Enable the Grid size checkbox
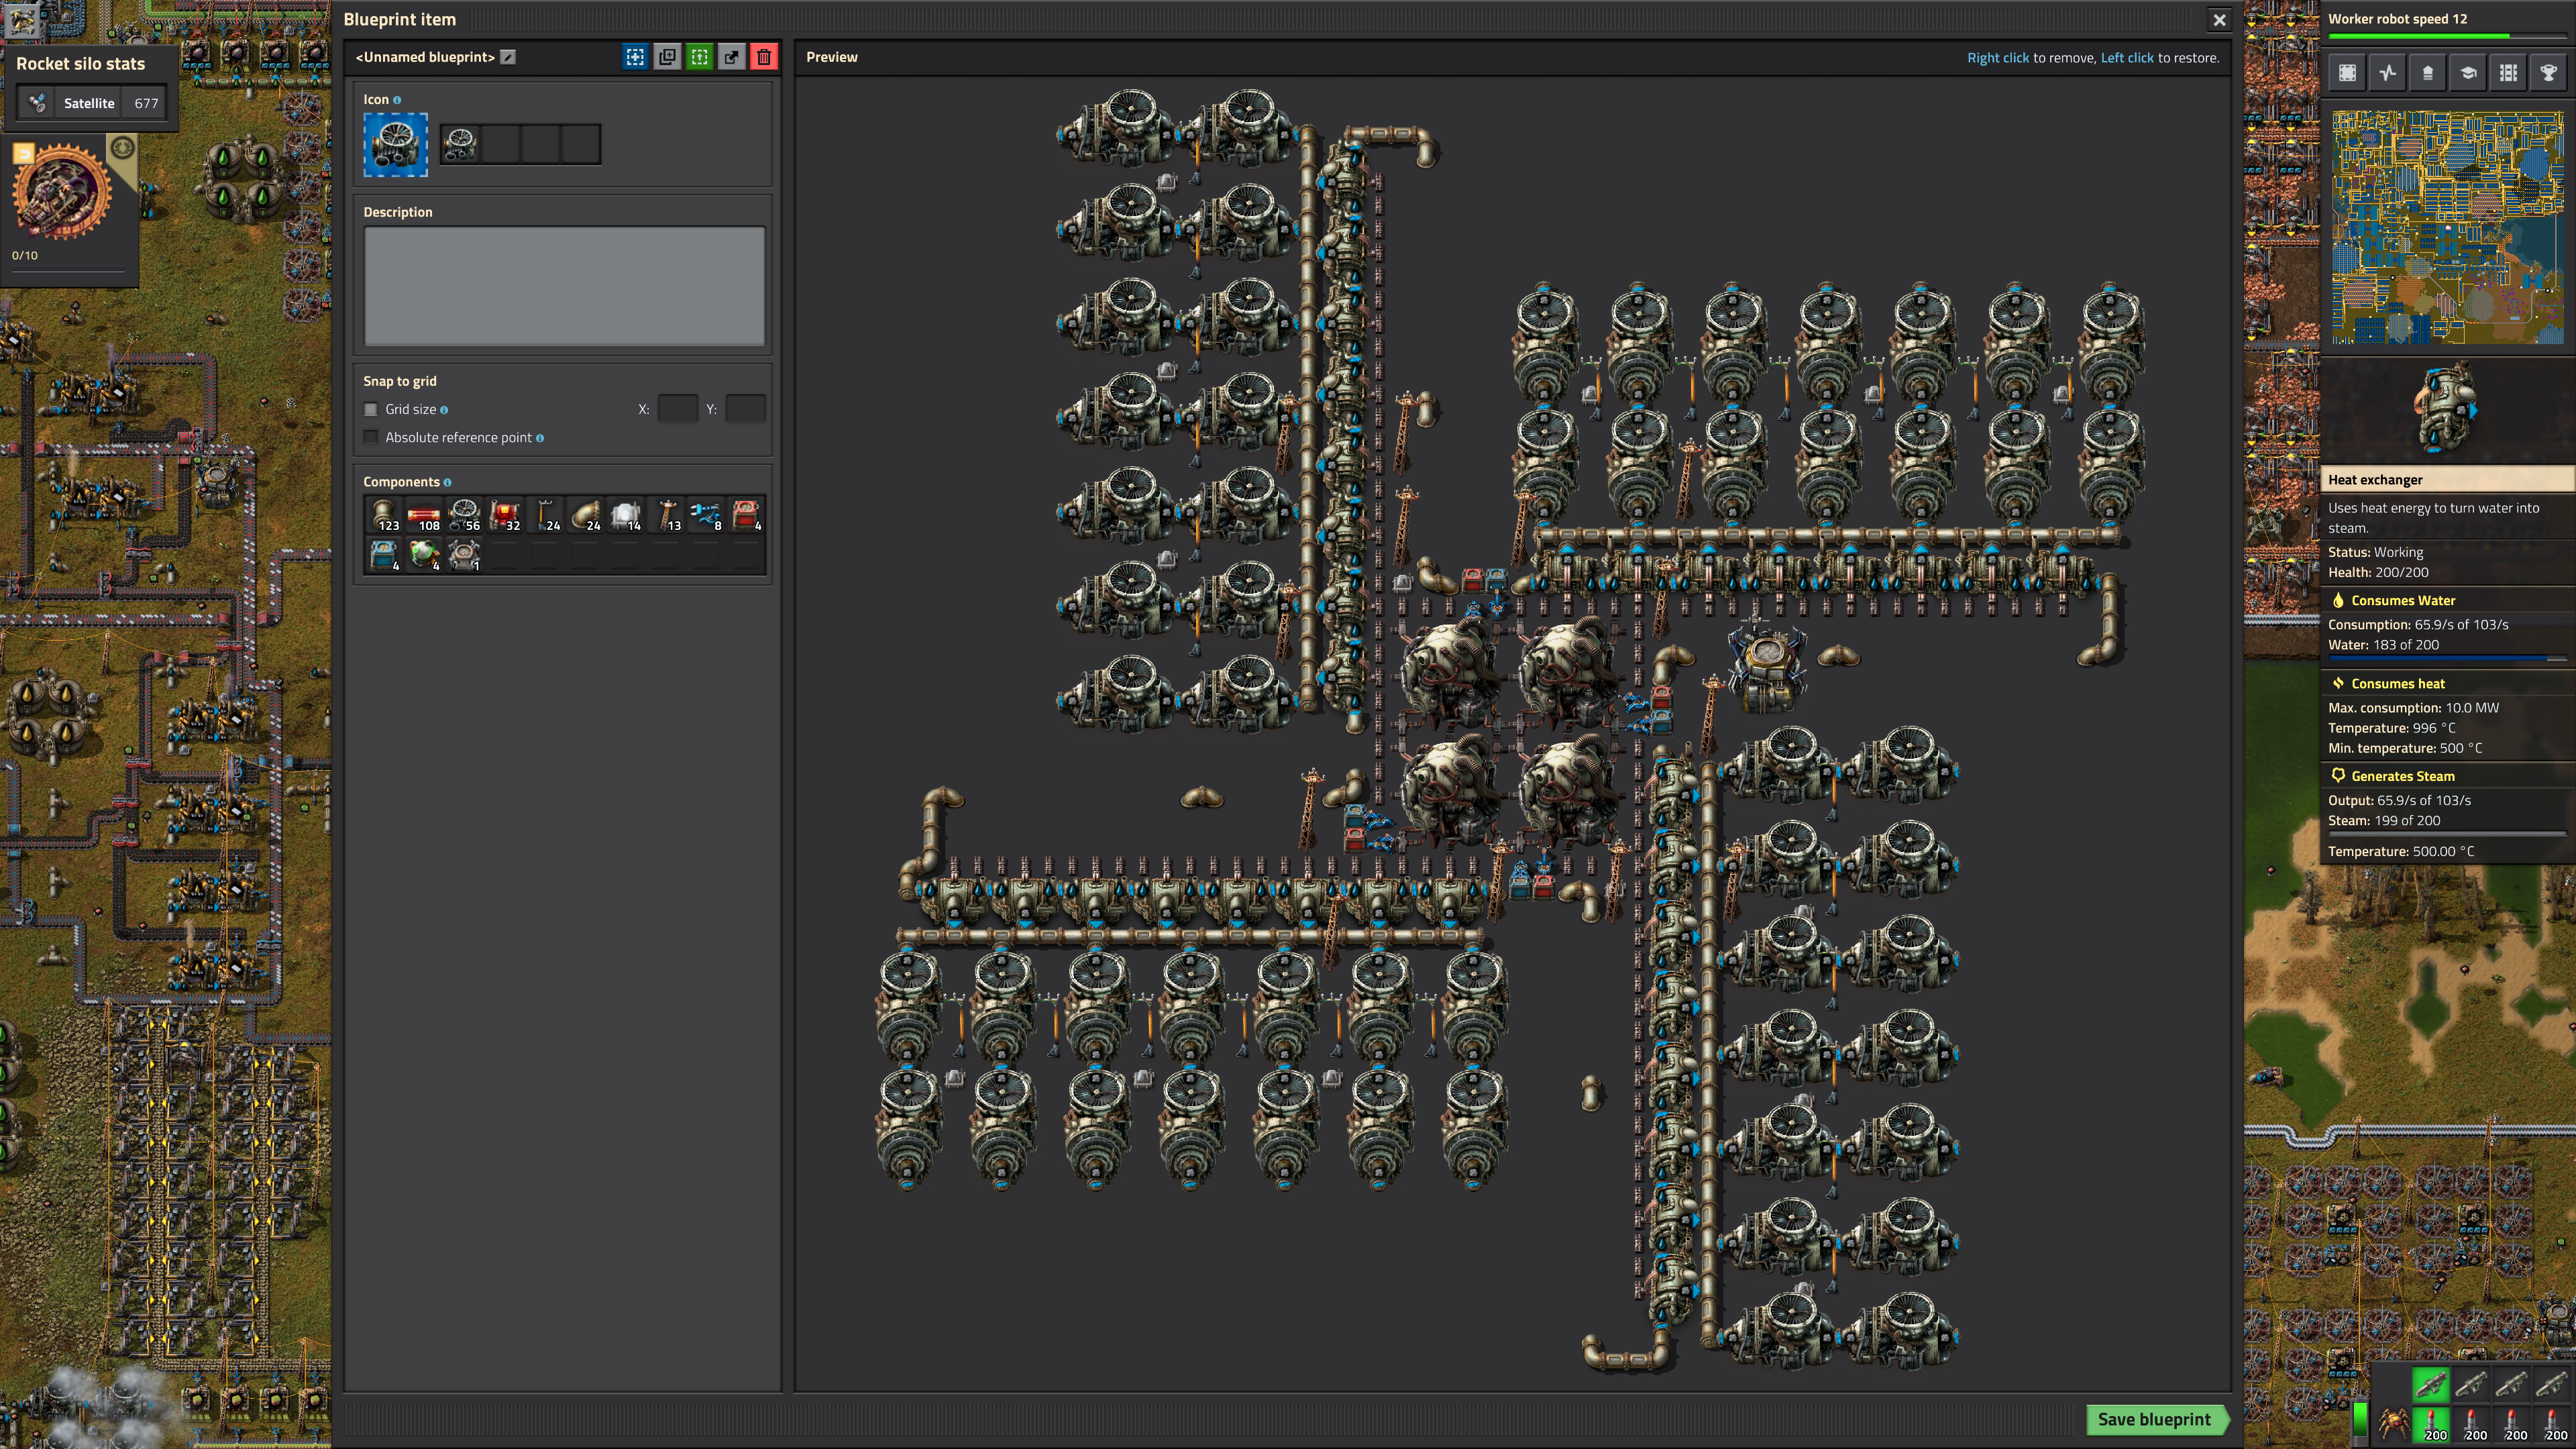 point(371,409)
